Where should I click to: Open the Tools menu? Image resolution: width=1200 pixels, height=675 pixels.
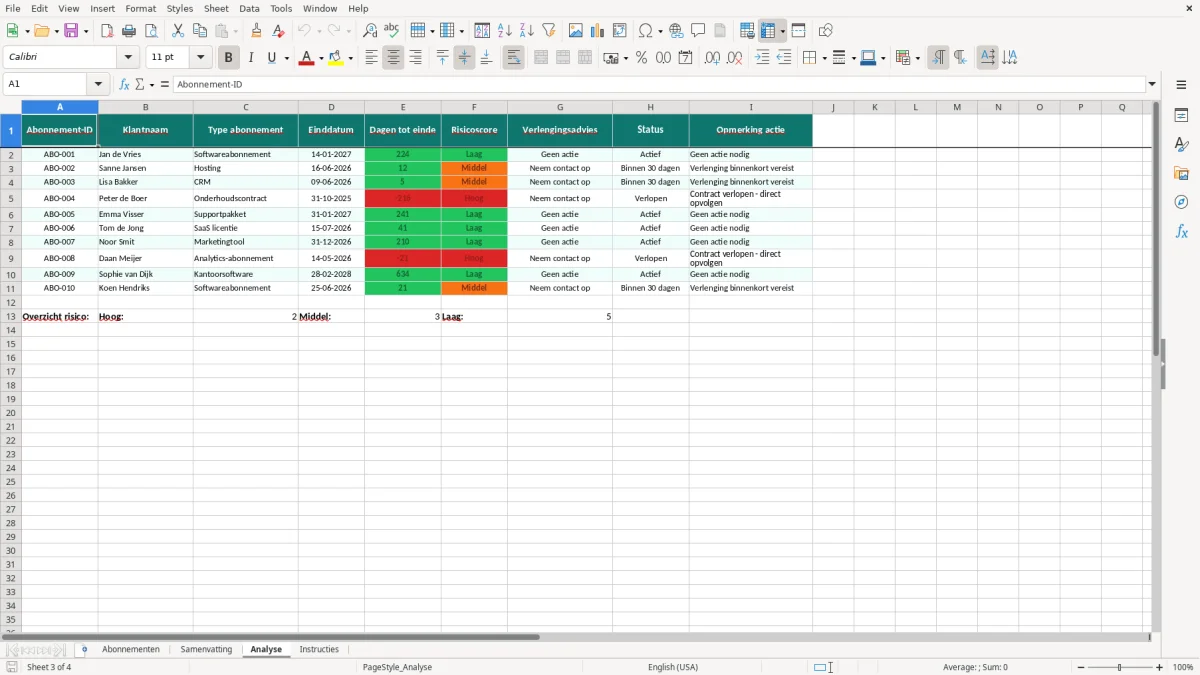[281, 8]
